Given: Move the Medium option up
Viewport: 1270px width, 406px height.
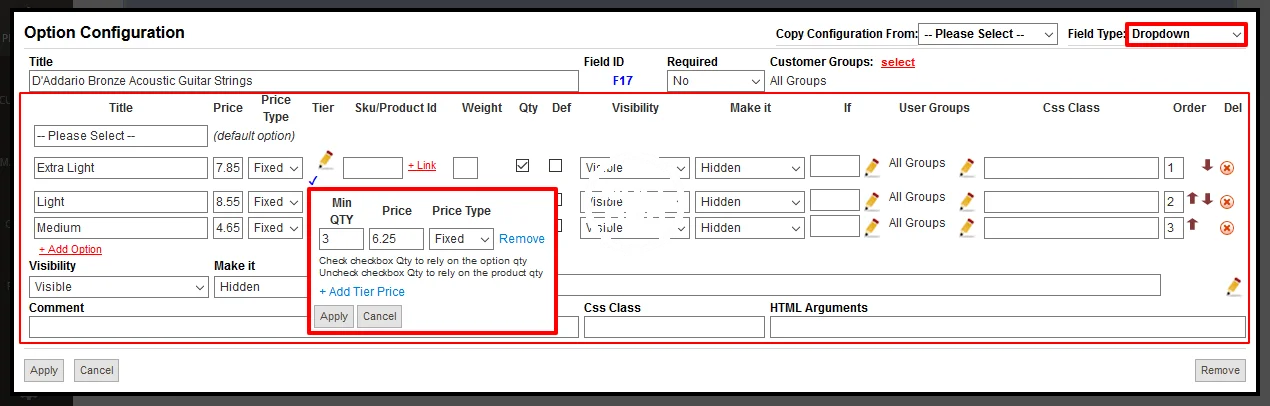Looking at the screenshot, I should coord(1192,226).
